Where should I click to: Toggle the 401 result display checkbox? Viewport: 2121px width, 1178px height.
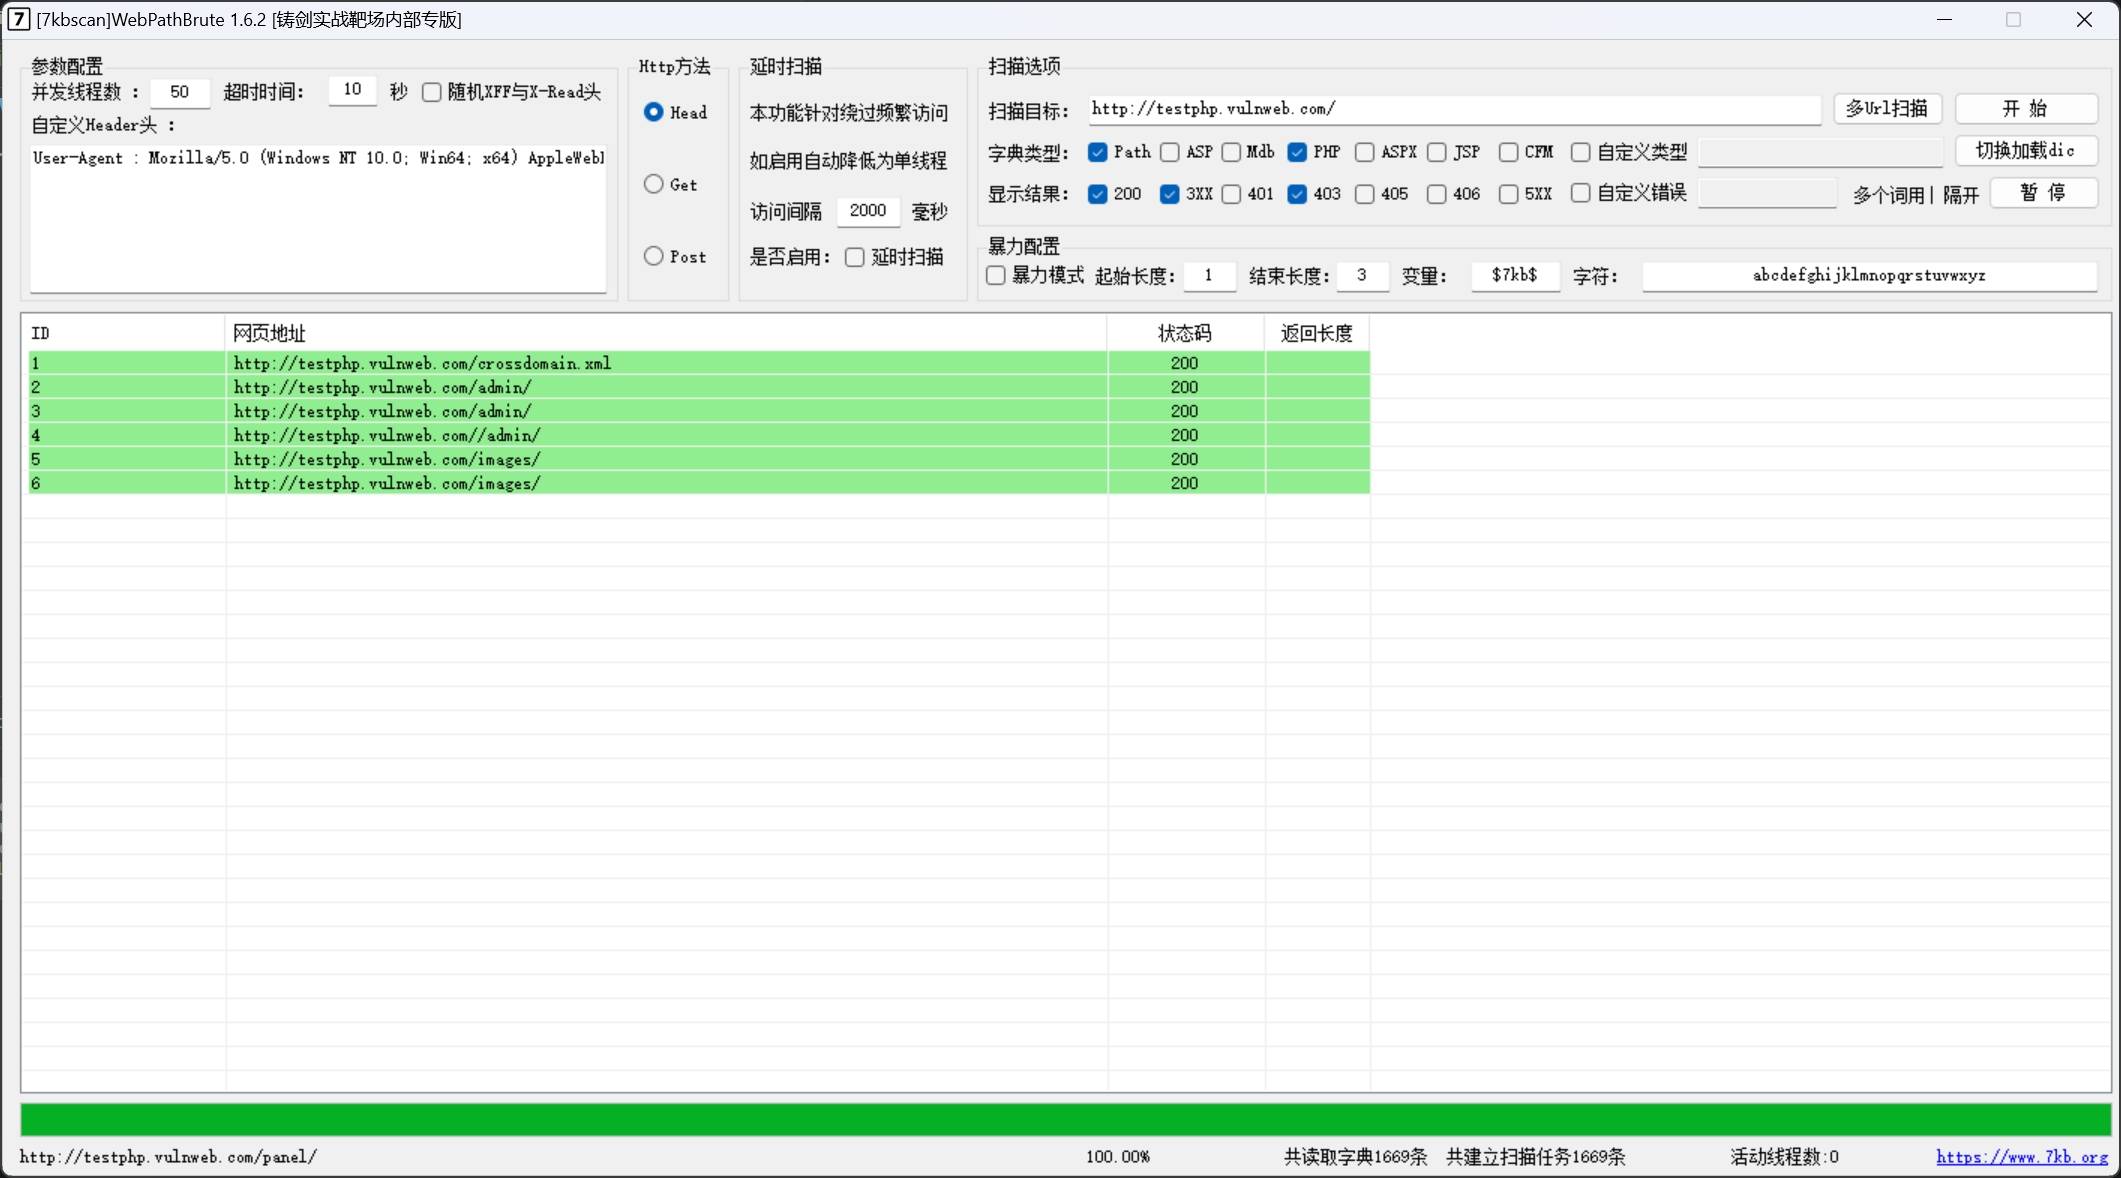pyautogui.click(x=1232, y=194)
